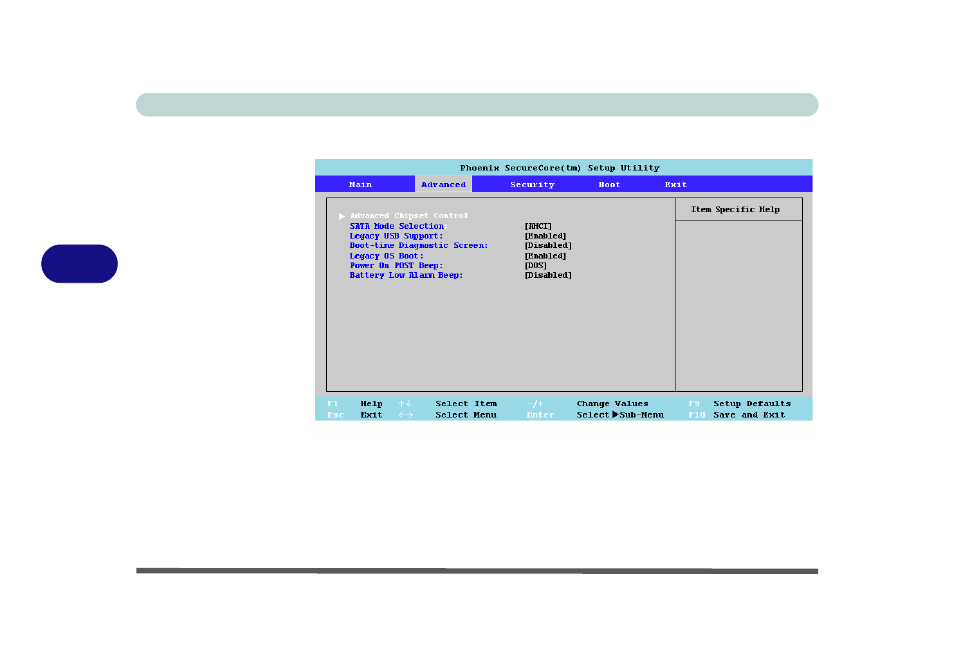Click the F10 Save and Exit hint

(x=737, y=415)
